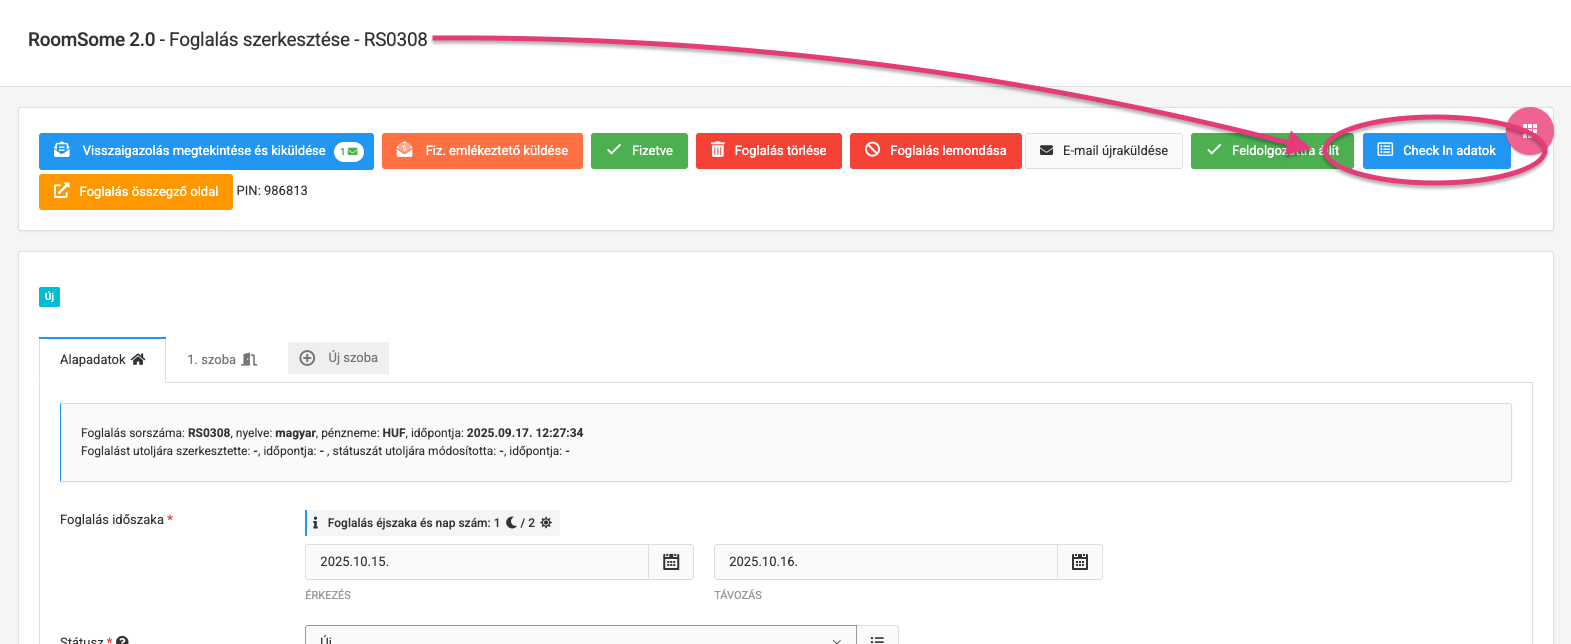Open the arrival date calendar picker
The width and height of the screenshot is (1571, 644).
click(x=671, y=562)
